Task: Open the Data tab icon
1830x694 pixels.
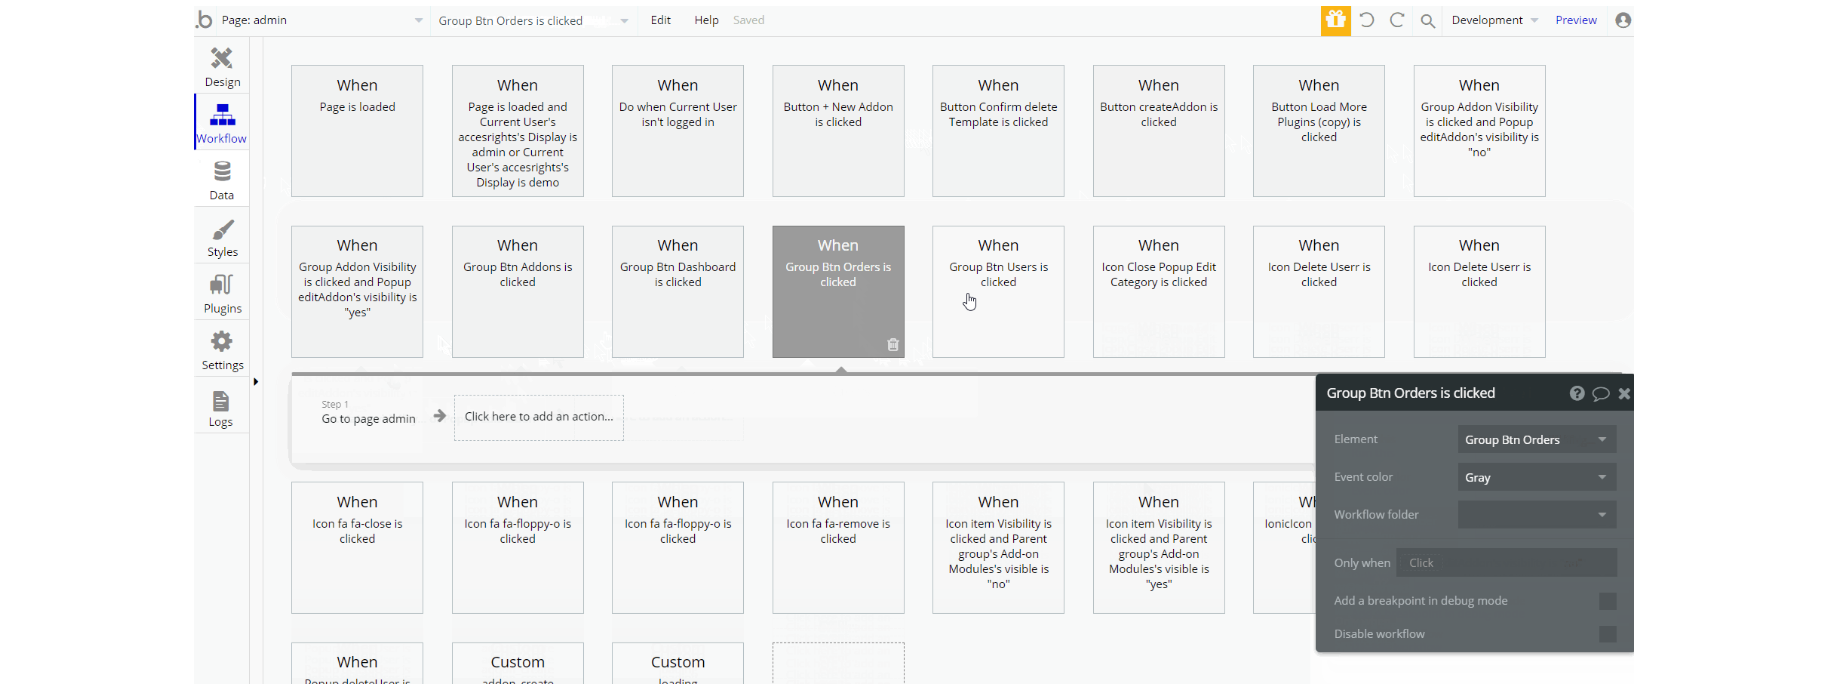Action: pyautogui.click(x=222, y=172)
